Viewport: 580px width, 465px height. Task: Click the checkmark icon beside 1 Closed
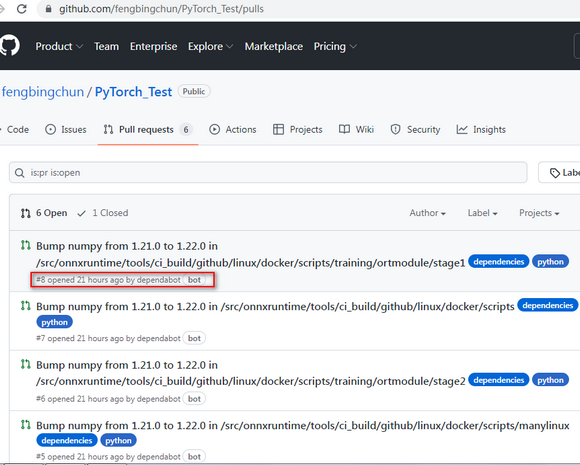pos(81,213)
